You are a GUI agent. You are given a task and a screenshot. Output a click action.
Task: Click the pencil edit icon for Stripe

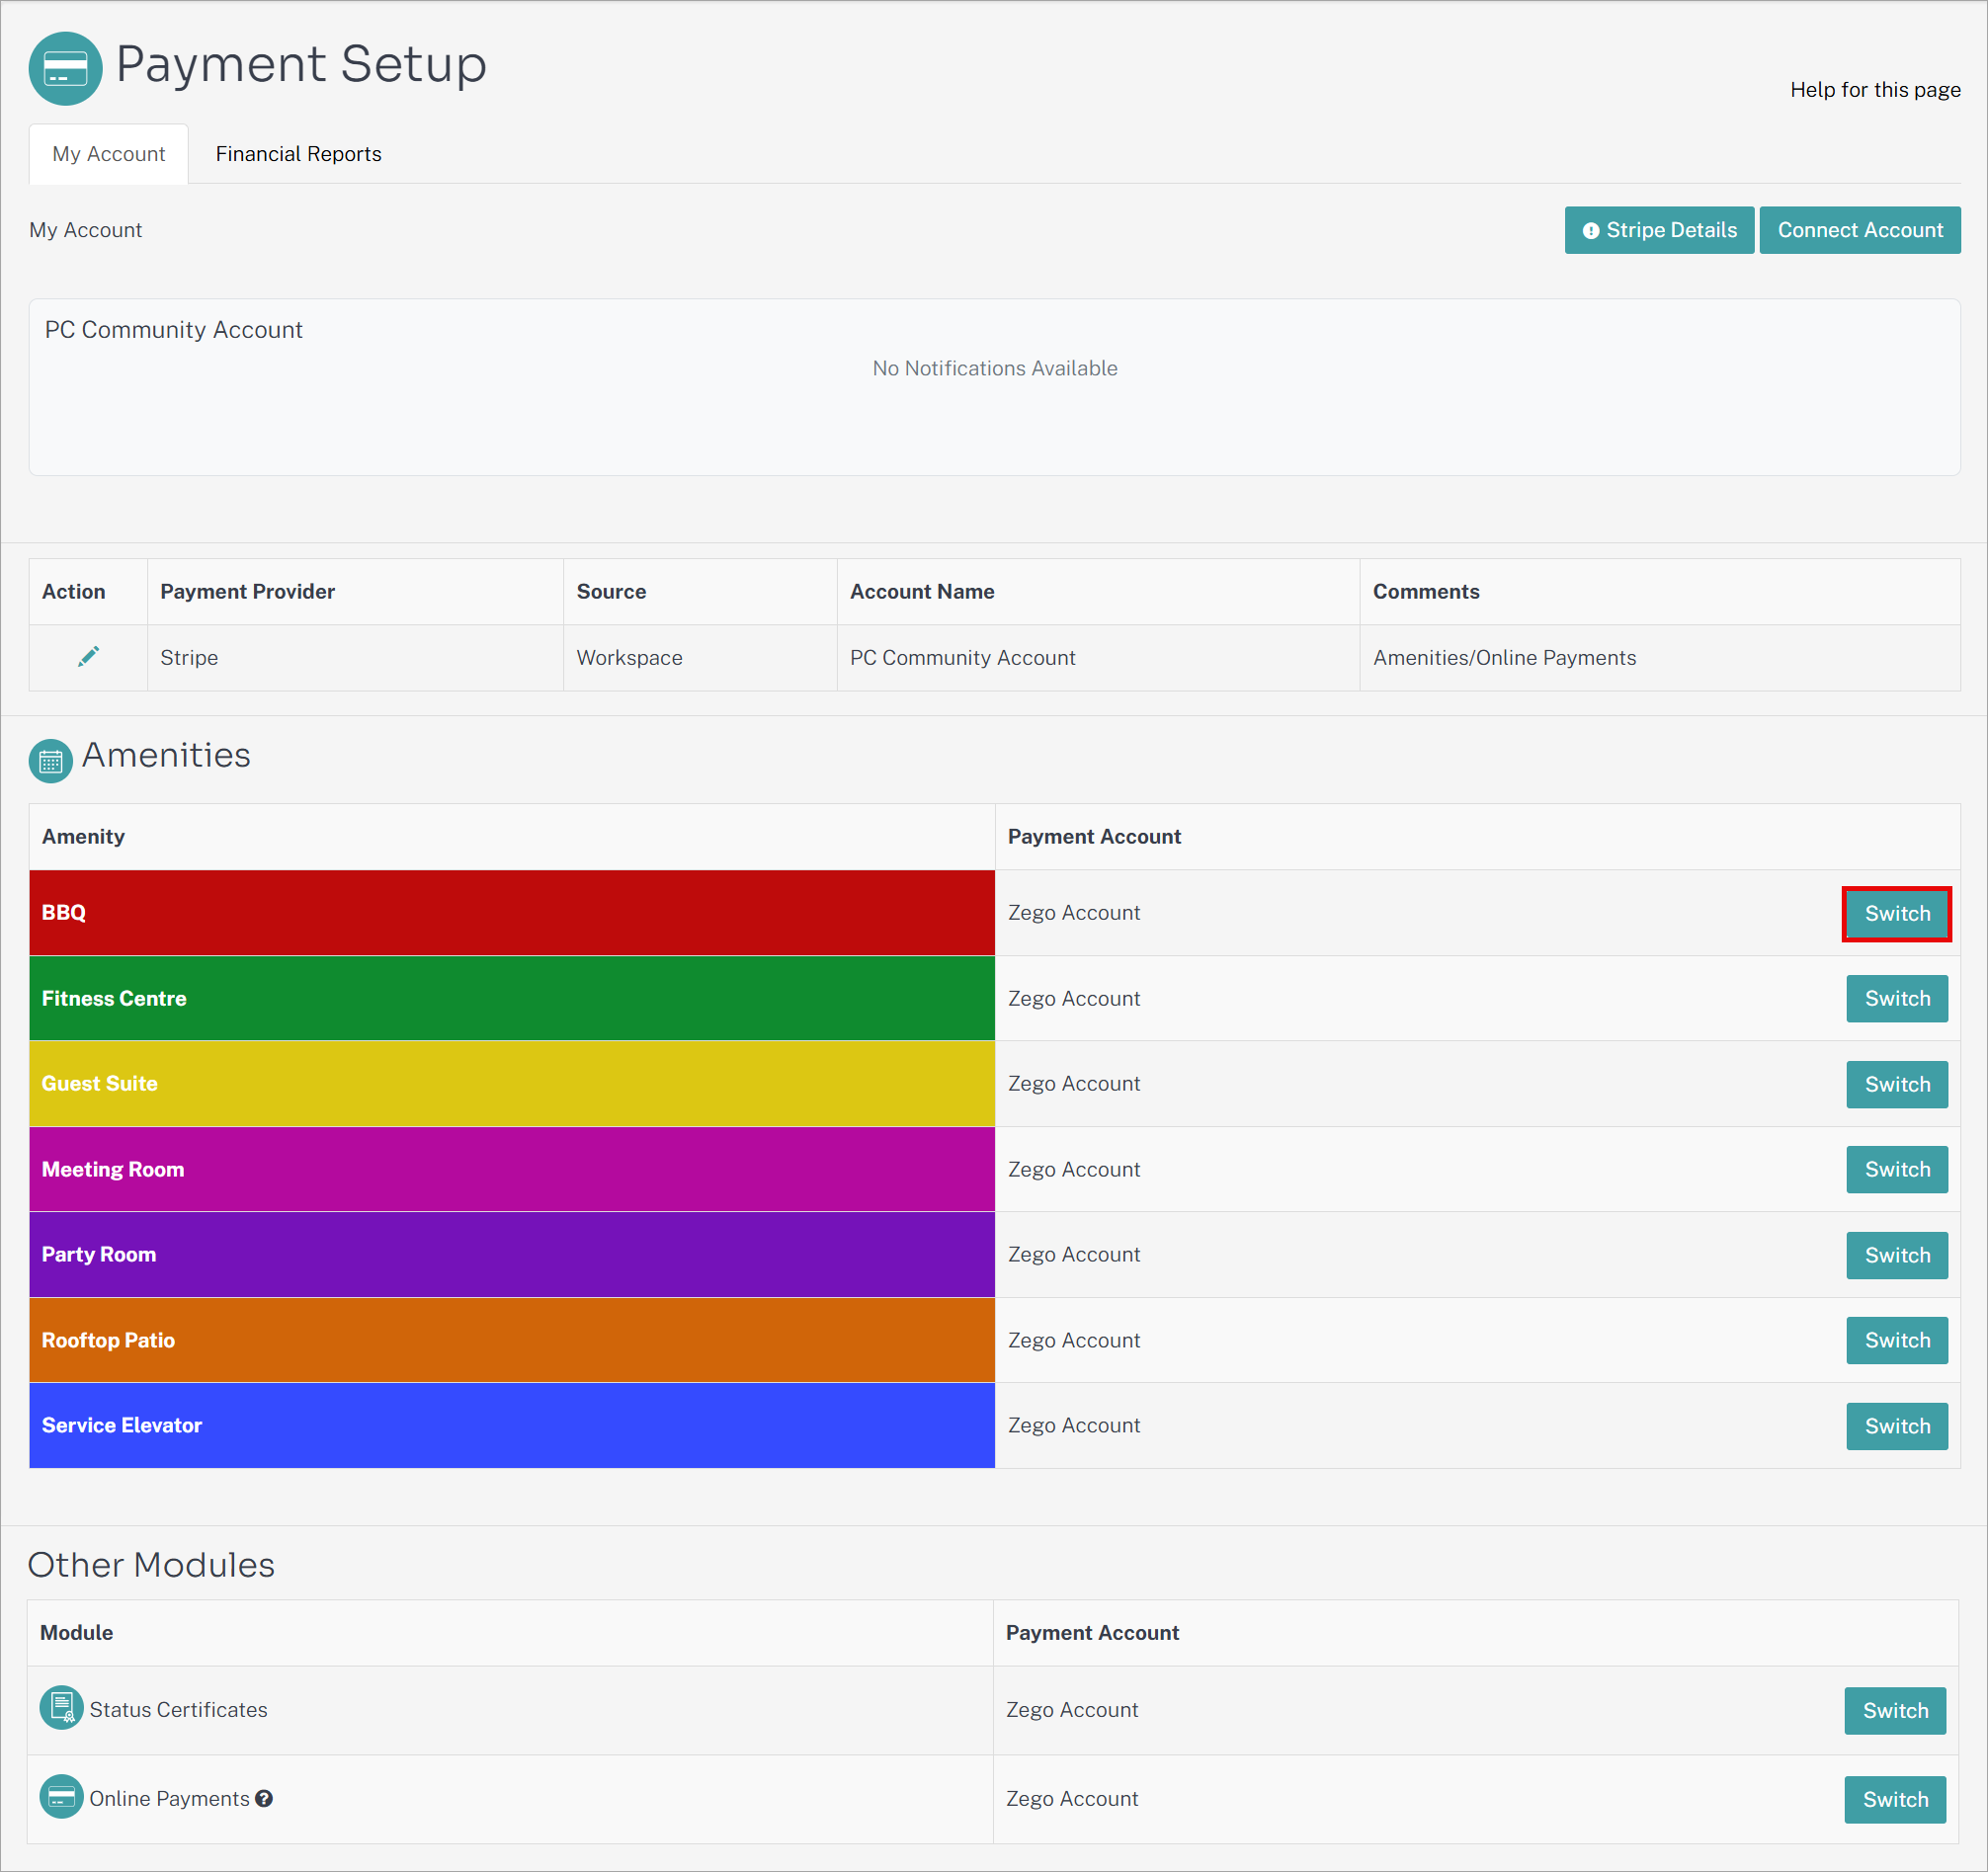point(88,657)
